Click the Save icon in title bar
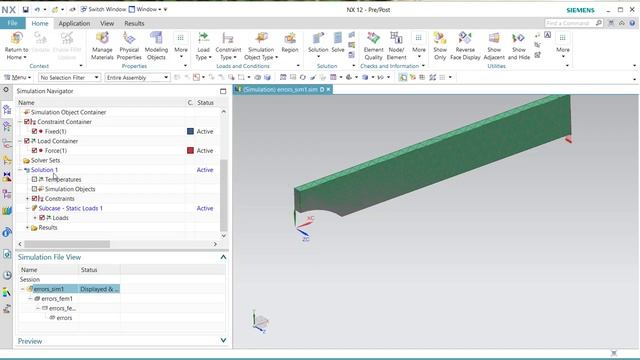Image resolution: width=640 pixels, height=360 pixels. 25,9
